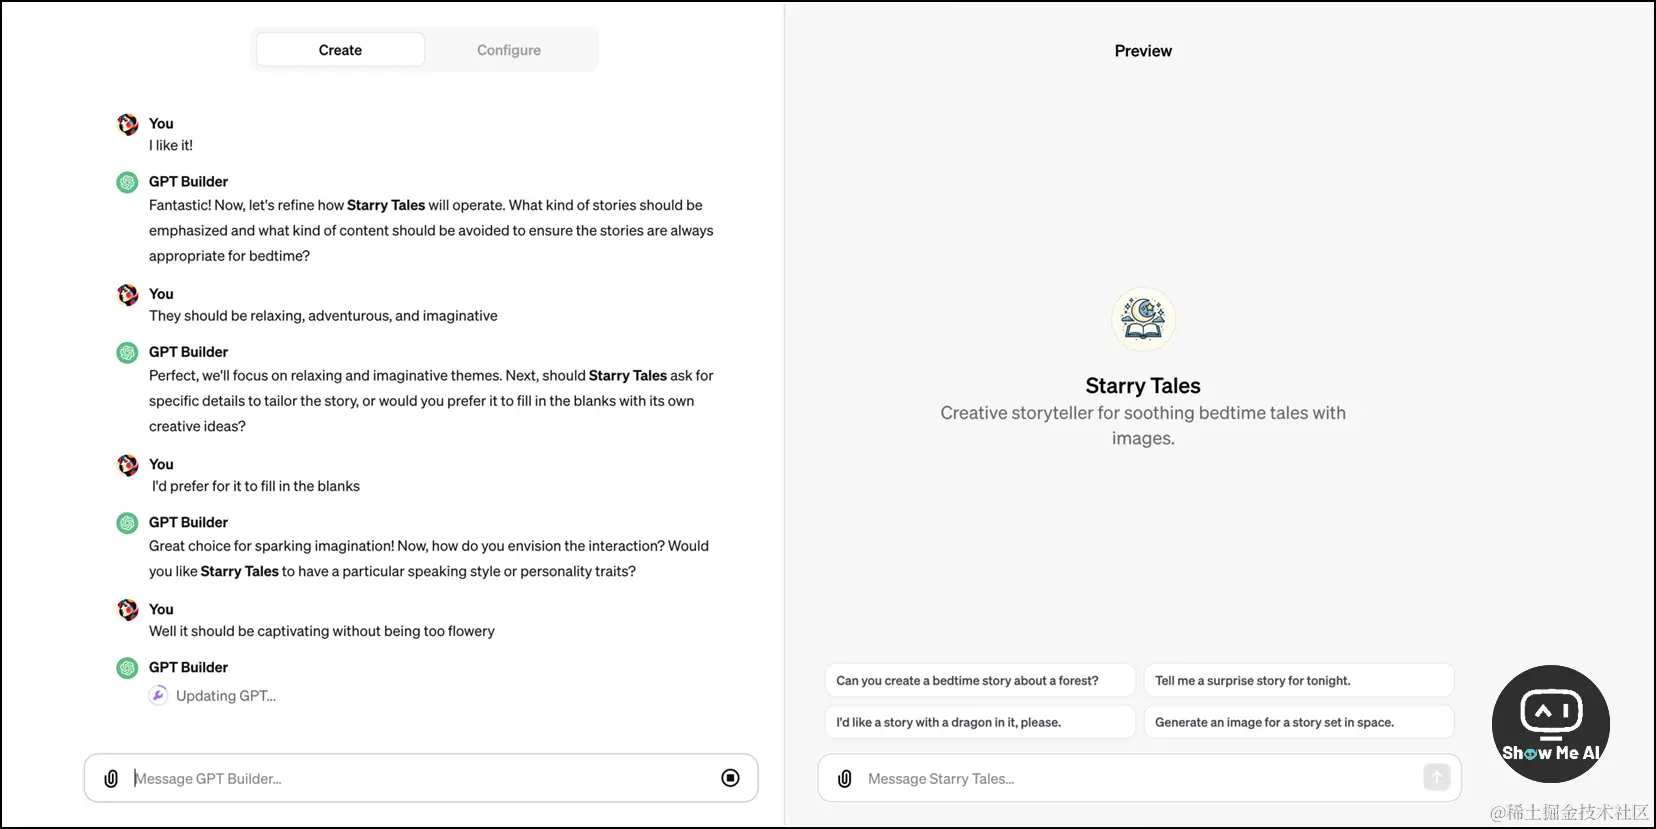This screenshot has height=829, width=1656.
Task: Click message 'I like it!'
Action: [x=171, y=145]
